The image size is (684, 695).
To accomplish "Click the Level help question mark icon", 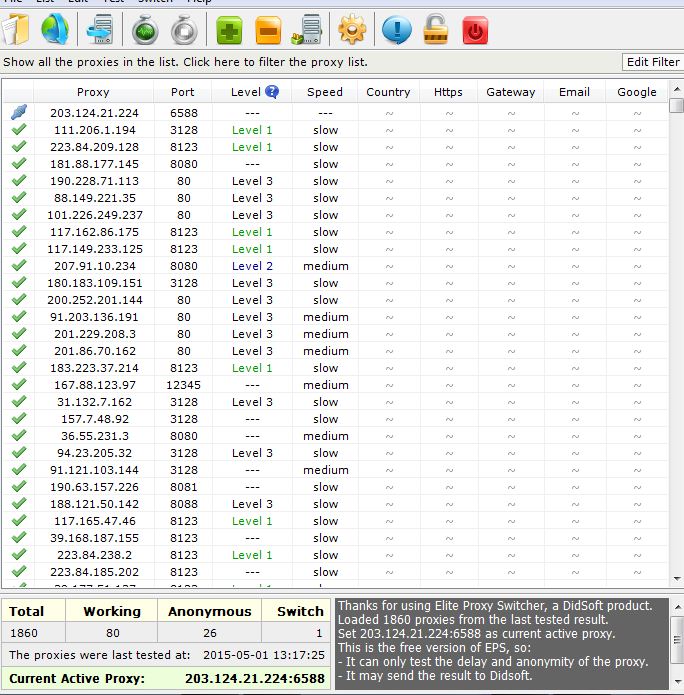I will pos(272,92).
